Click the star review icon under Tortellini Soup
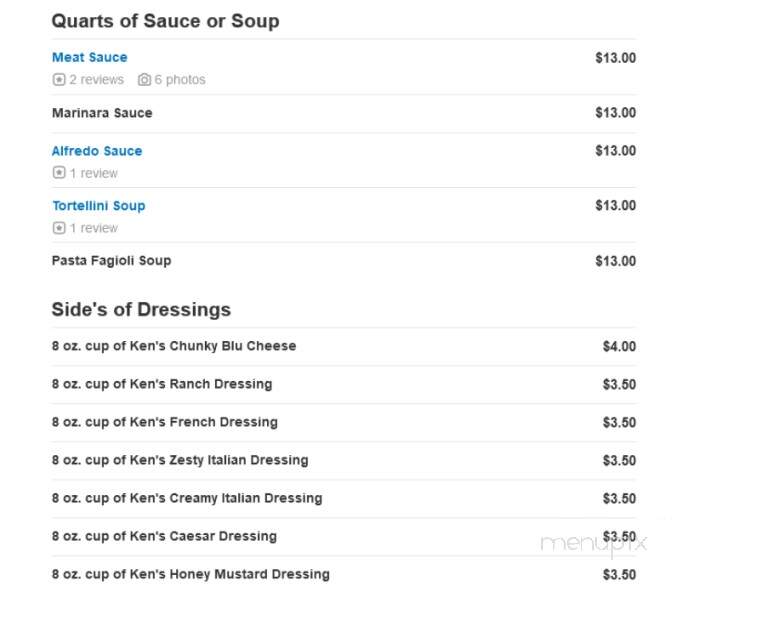Viewport: 773px width, 626px height. [x=59, y=227]
